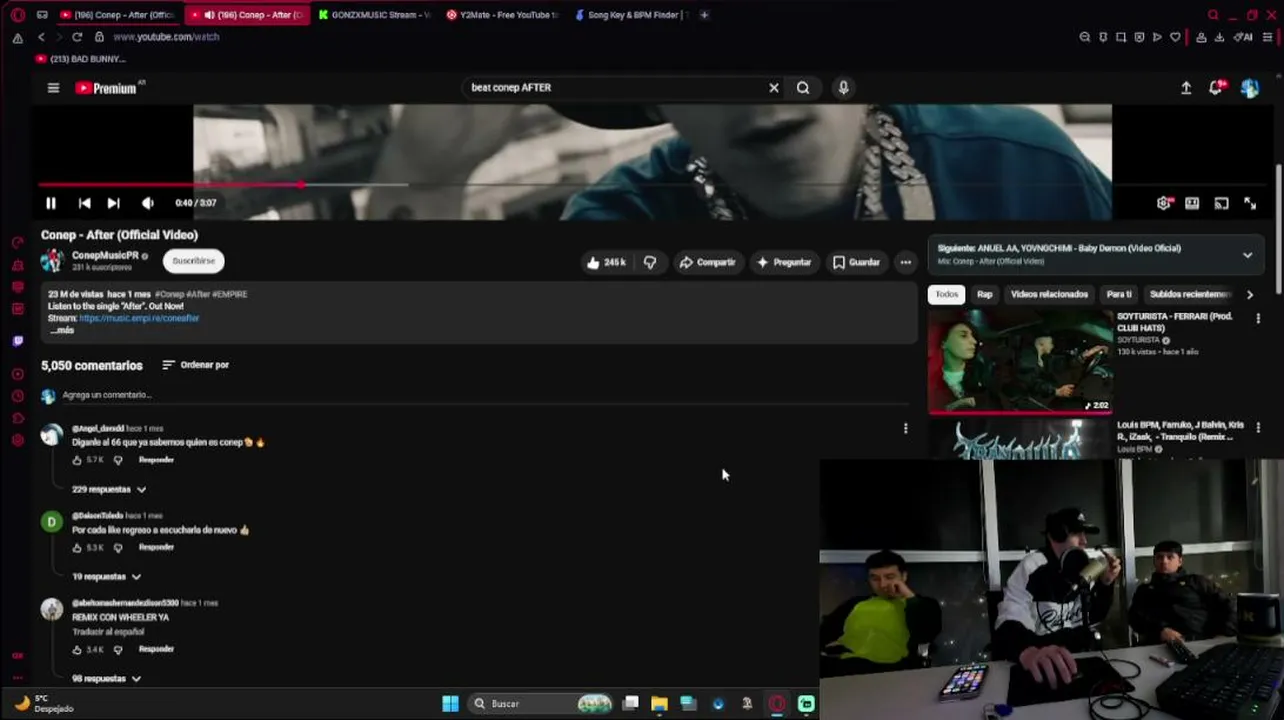Viewport: 1284px width, 720px height.
Task: Open File Explorer from taskbar
Action: 659,703
